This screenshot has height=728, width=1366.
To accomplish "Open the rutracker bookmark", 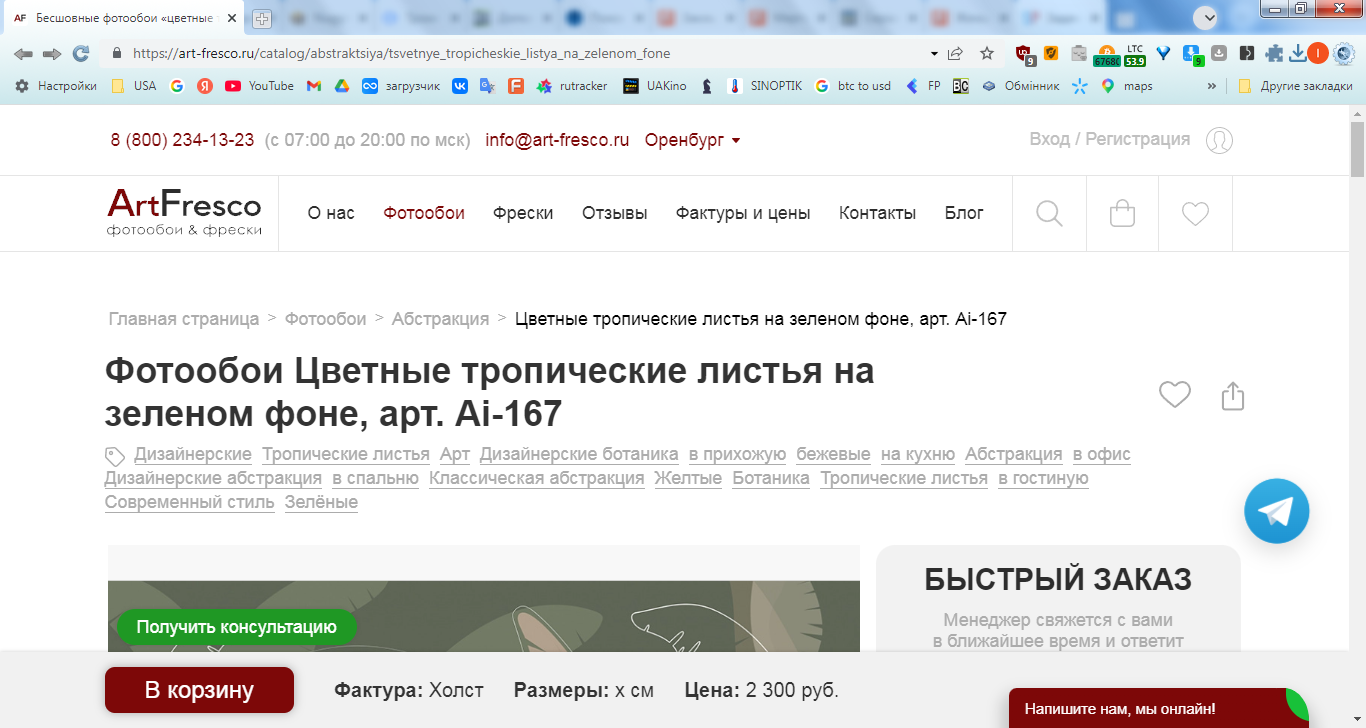I will pyautogui.click(x=571, y=86).
